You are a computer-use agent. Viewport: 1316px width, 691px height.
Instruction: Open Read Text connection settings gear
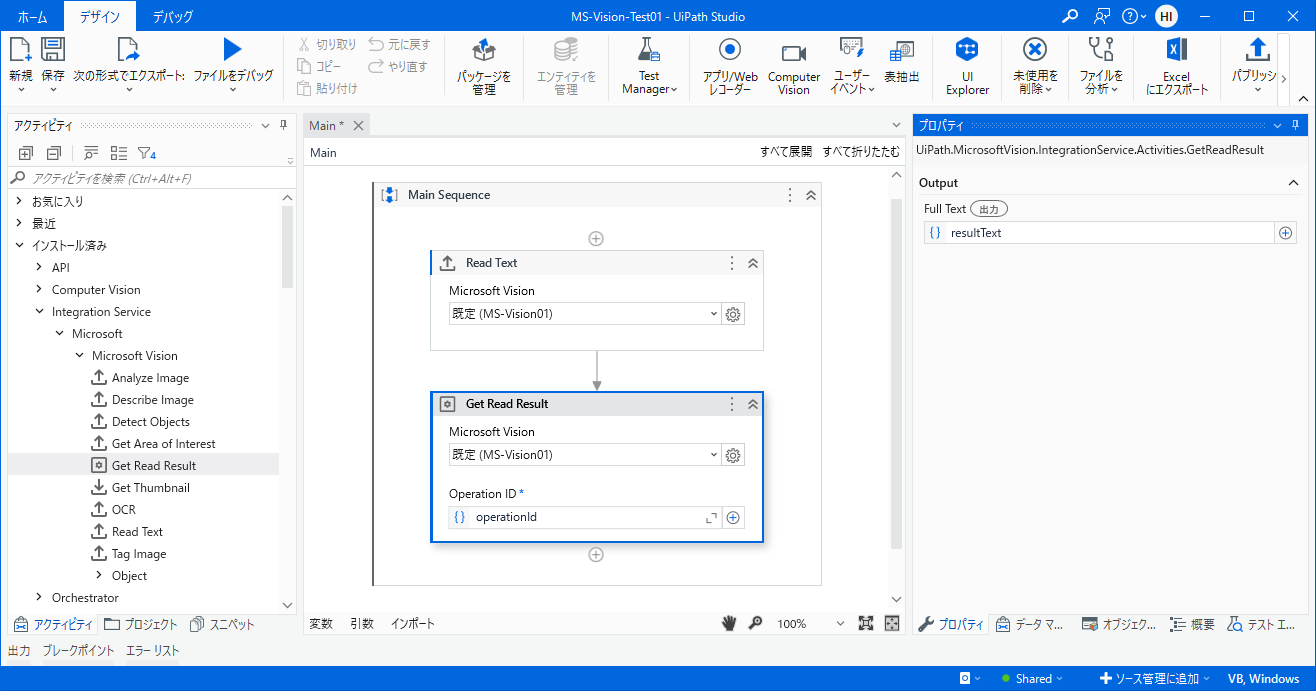click(x=733, y=314)
